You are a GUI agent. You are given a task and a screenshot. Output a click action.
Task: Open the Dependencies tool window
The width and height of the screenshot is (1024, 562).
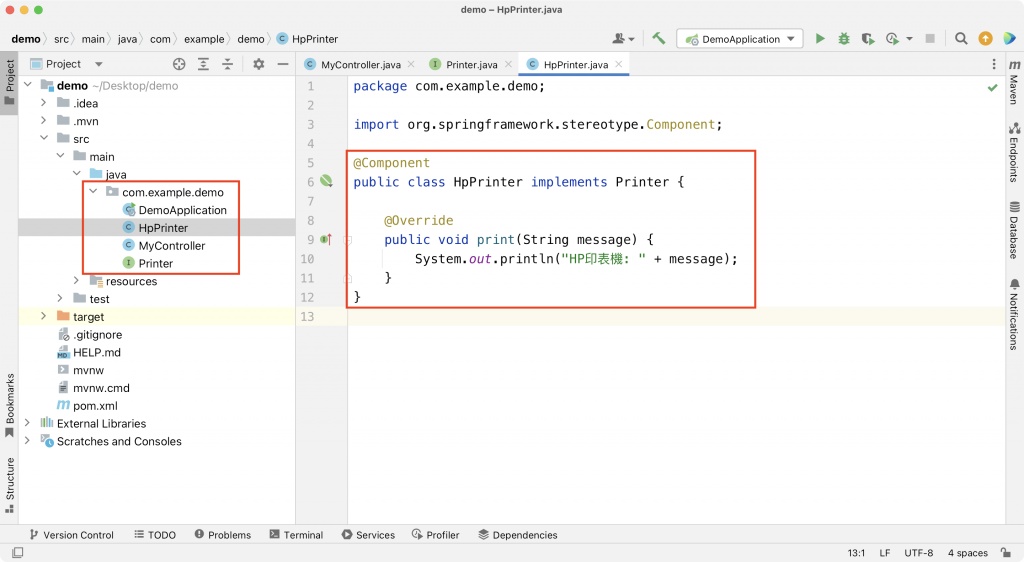tap(518, 535)
